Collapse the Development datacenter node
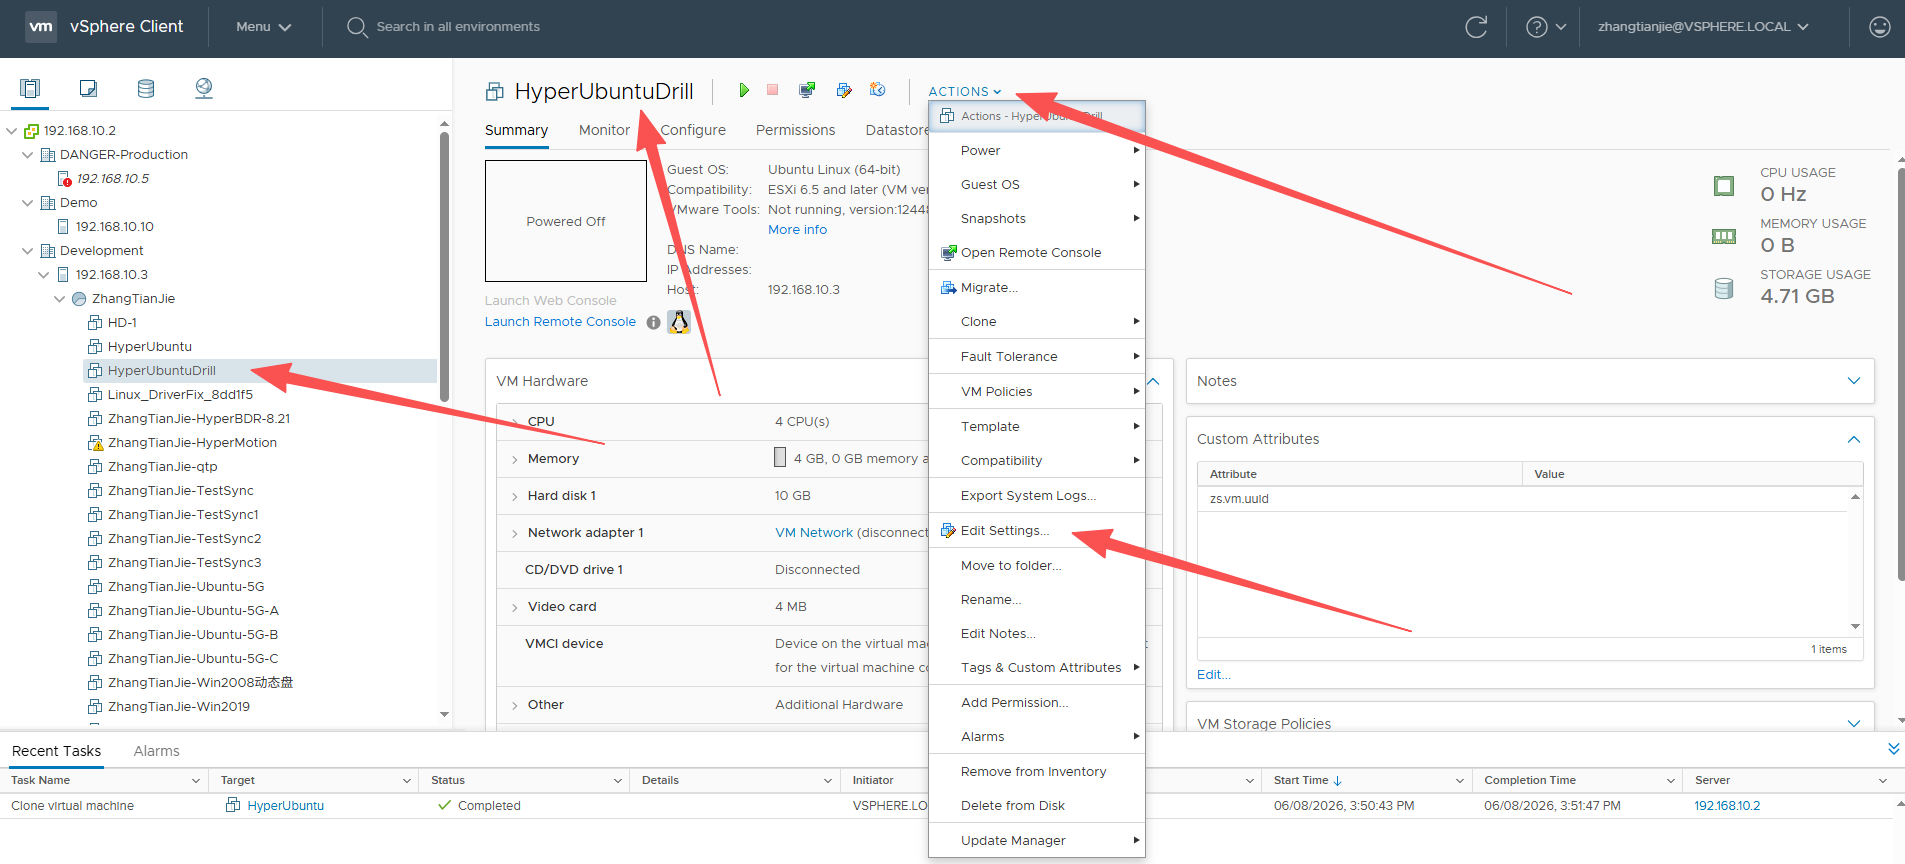Image resolution: width=1905 pixels, height=864 pixels. [28, 251]
